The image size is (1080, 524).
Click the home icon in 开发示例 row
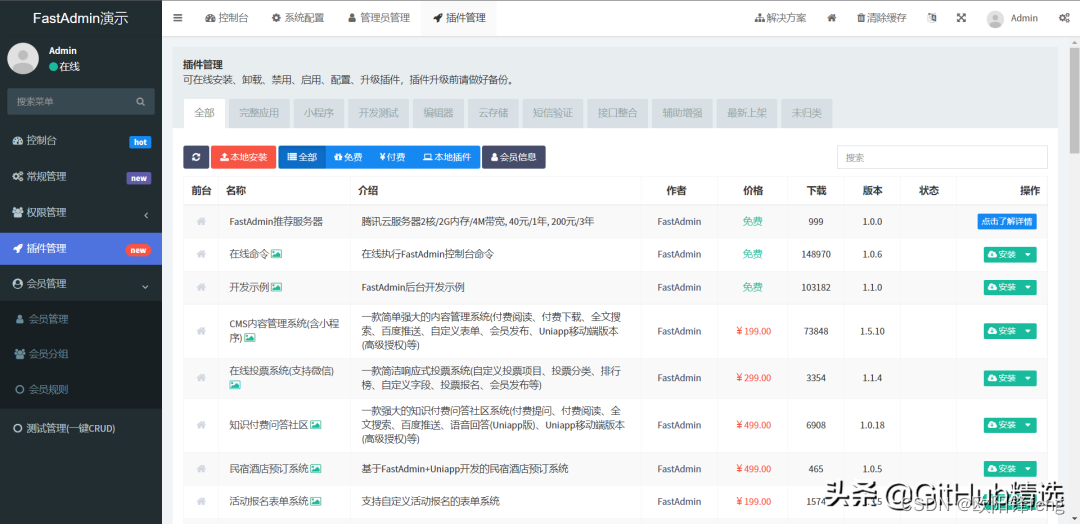pos(201,287)
